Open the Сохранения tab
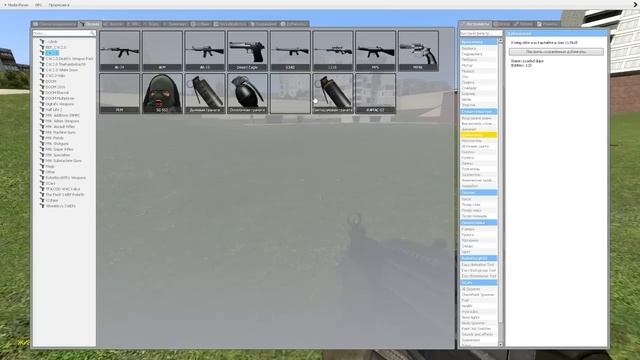The width and height of the screenshot is (640, 360). (x=263, y=24)
